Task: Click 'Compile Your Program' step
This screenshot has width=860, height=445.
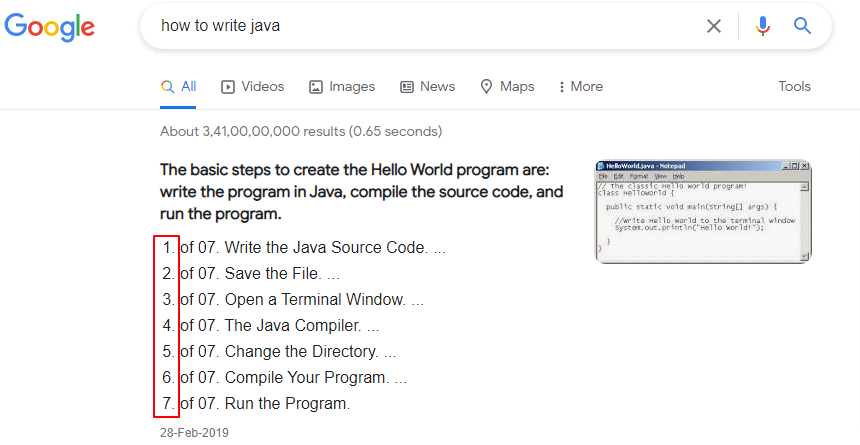Action: (307, 378)
